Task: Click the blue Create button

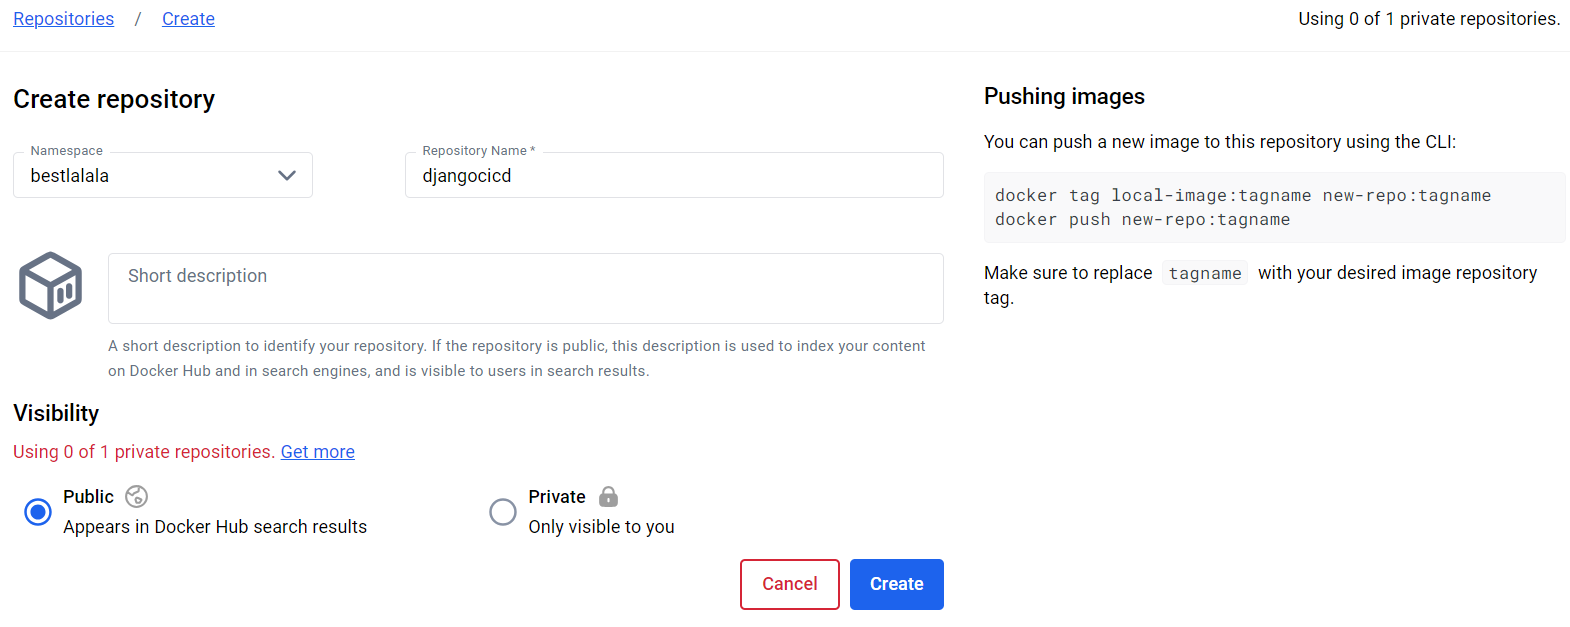Action: 897,584
